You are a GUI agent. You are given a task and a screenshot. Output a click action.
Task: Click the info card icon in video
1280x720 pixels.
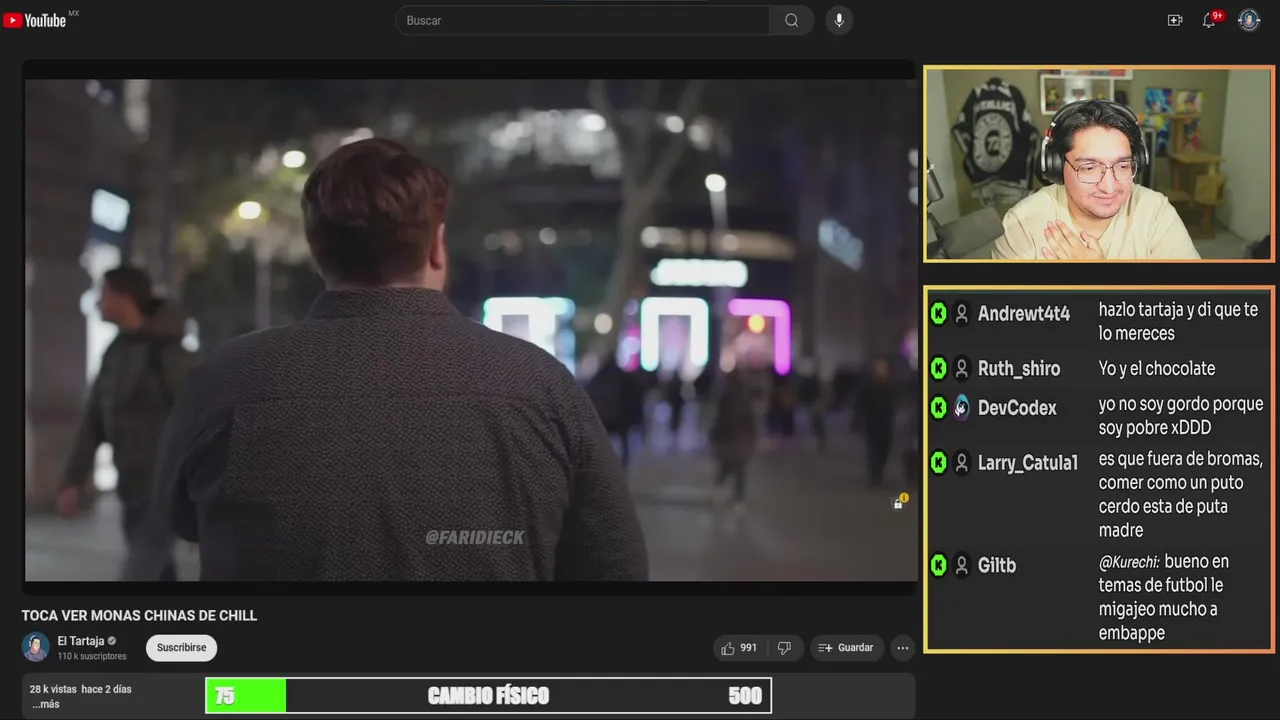[x=900, y=502]
